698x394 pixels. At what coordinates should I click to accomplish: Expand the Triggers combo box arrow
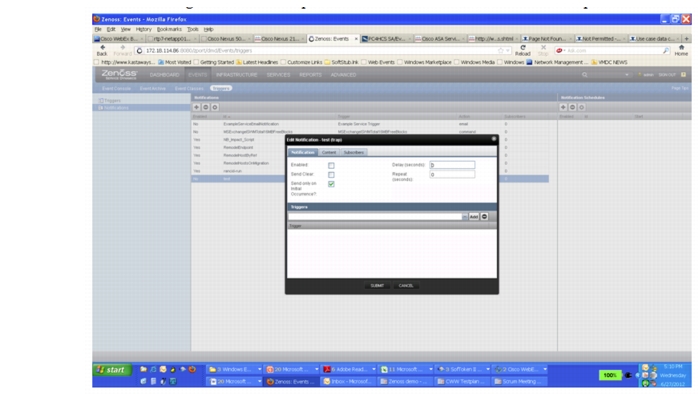(464, 216)
